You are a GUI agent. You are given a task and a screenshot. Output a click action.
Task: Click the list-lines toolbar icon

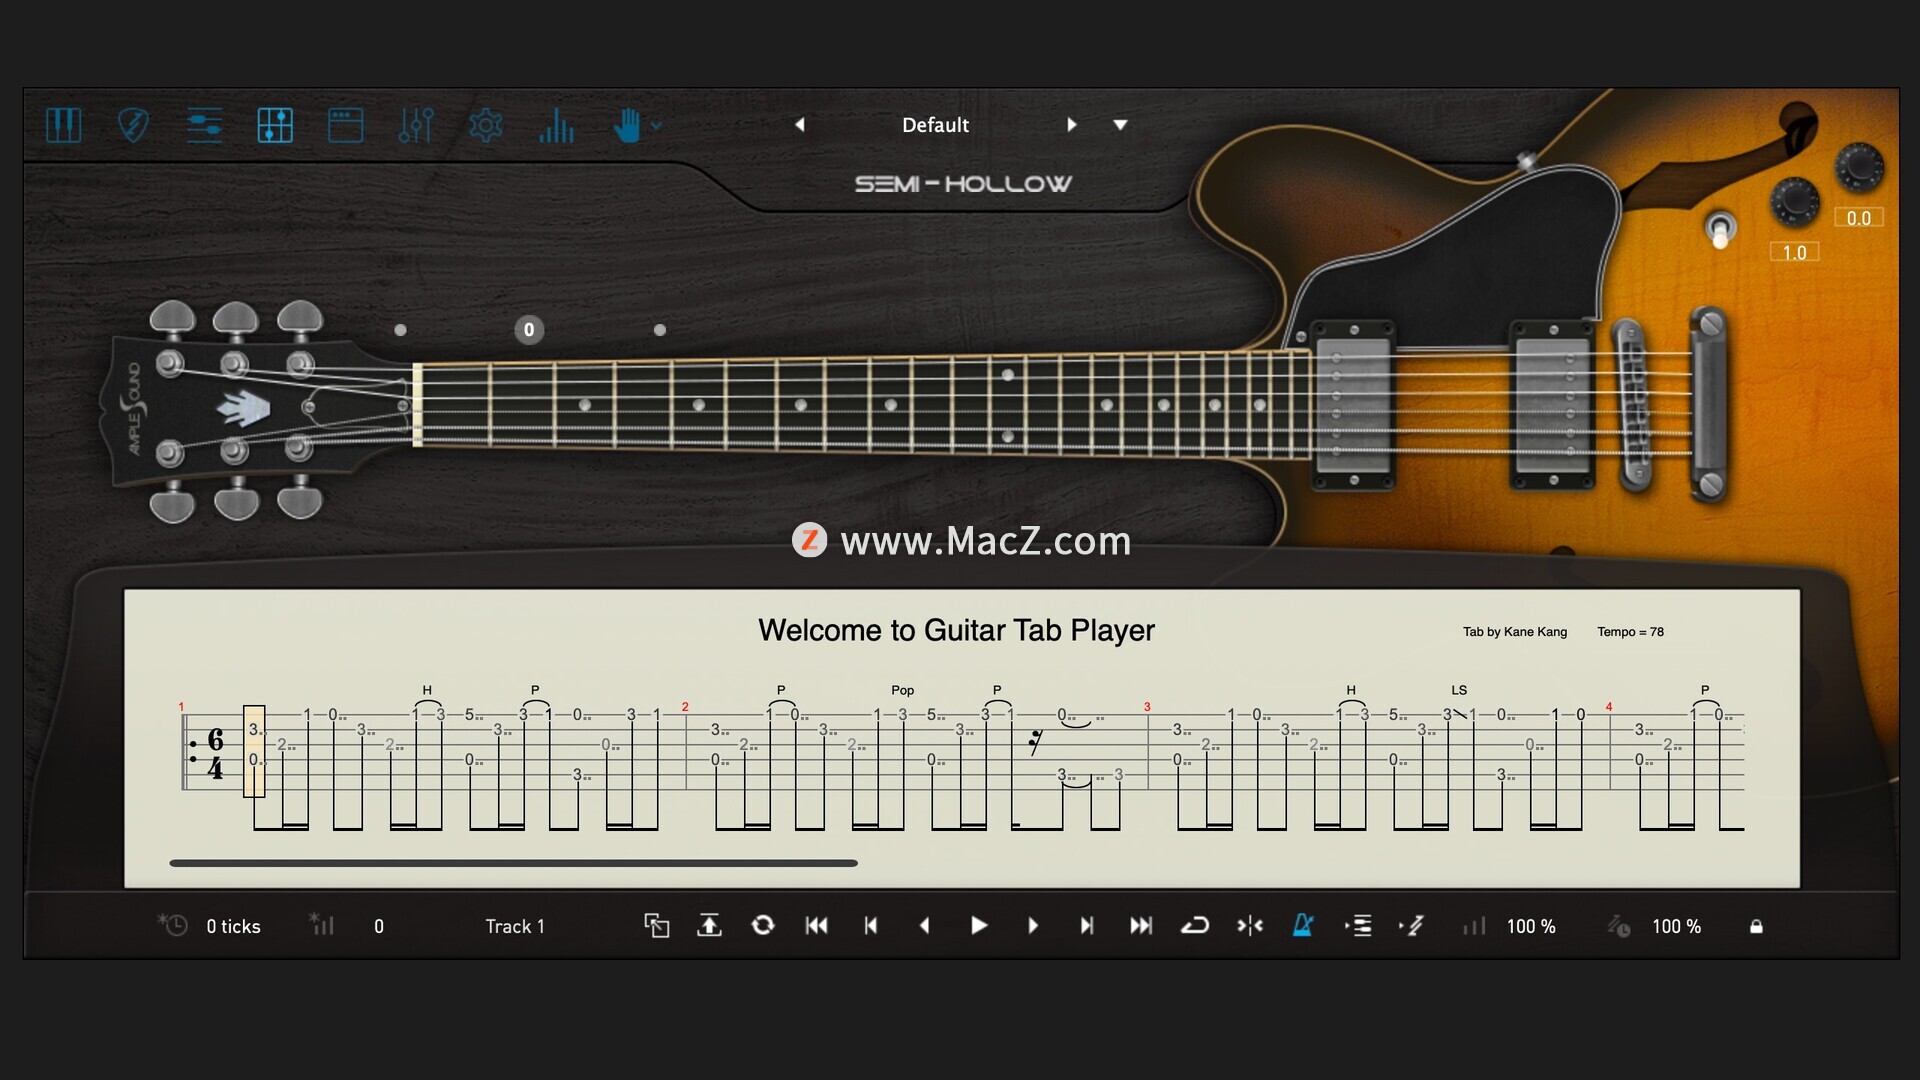click(x=1358, y=926)
